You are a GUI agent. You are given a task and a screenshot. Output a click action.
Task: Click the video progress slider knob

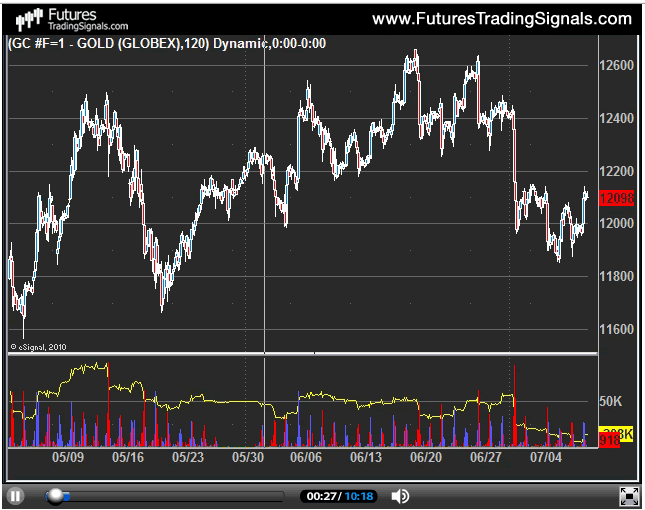pyautogui.click(x=55, y=496)
